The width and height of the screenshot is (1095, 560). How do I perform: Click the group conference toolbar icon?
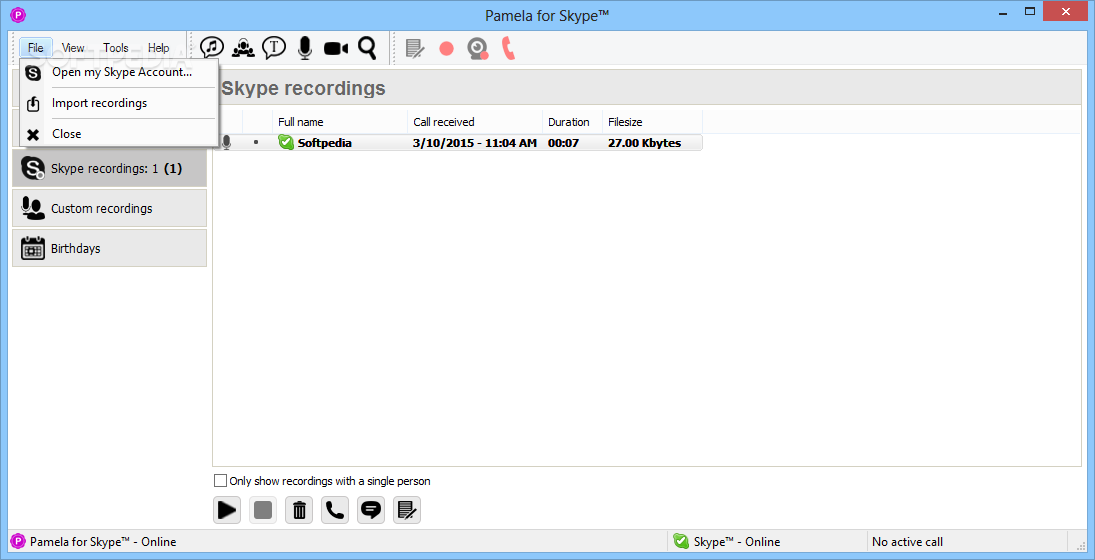(x=243, y=47)
